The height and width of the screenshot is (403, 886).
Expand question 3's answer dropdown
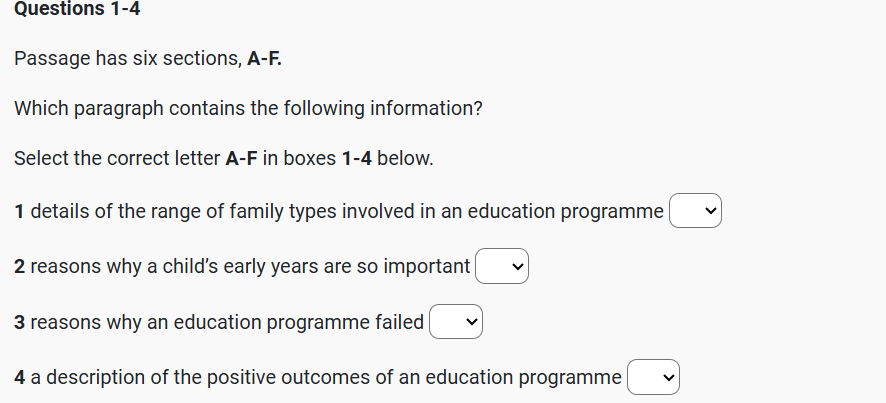[x=456, y=323]
